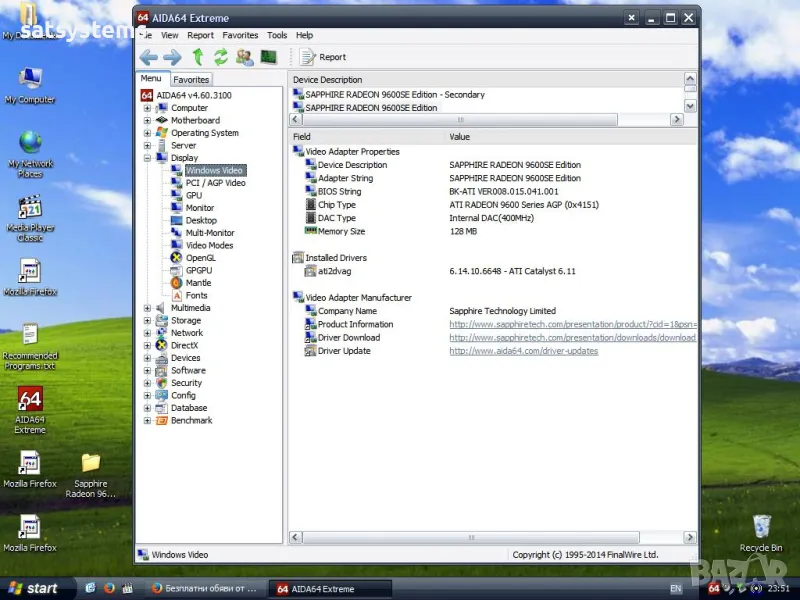The image size is (800, 600).
Task: Open the Recycle Bin desktop icon
Action: [761, 527]
